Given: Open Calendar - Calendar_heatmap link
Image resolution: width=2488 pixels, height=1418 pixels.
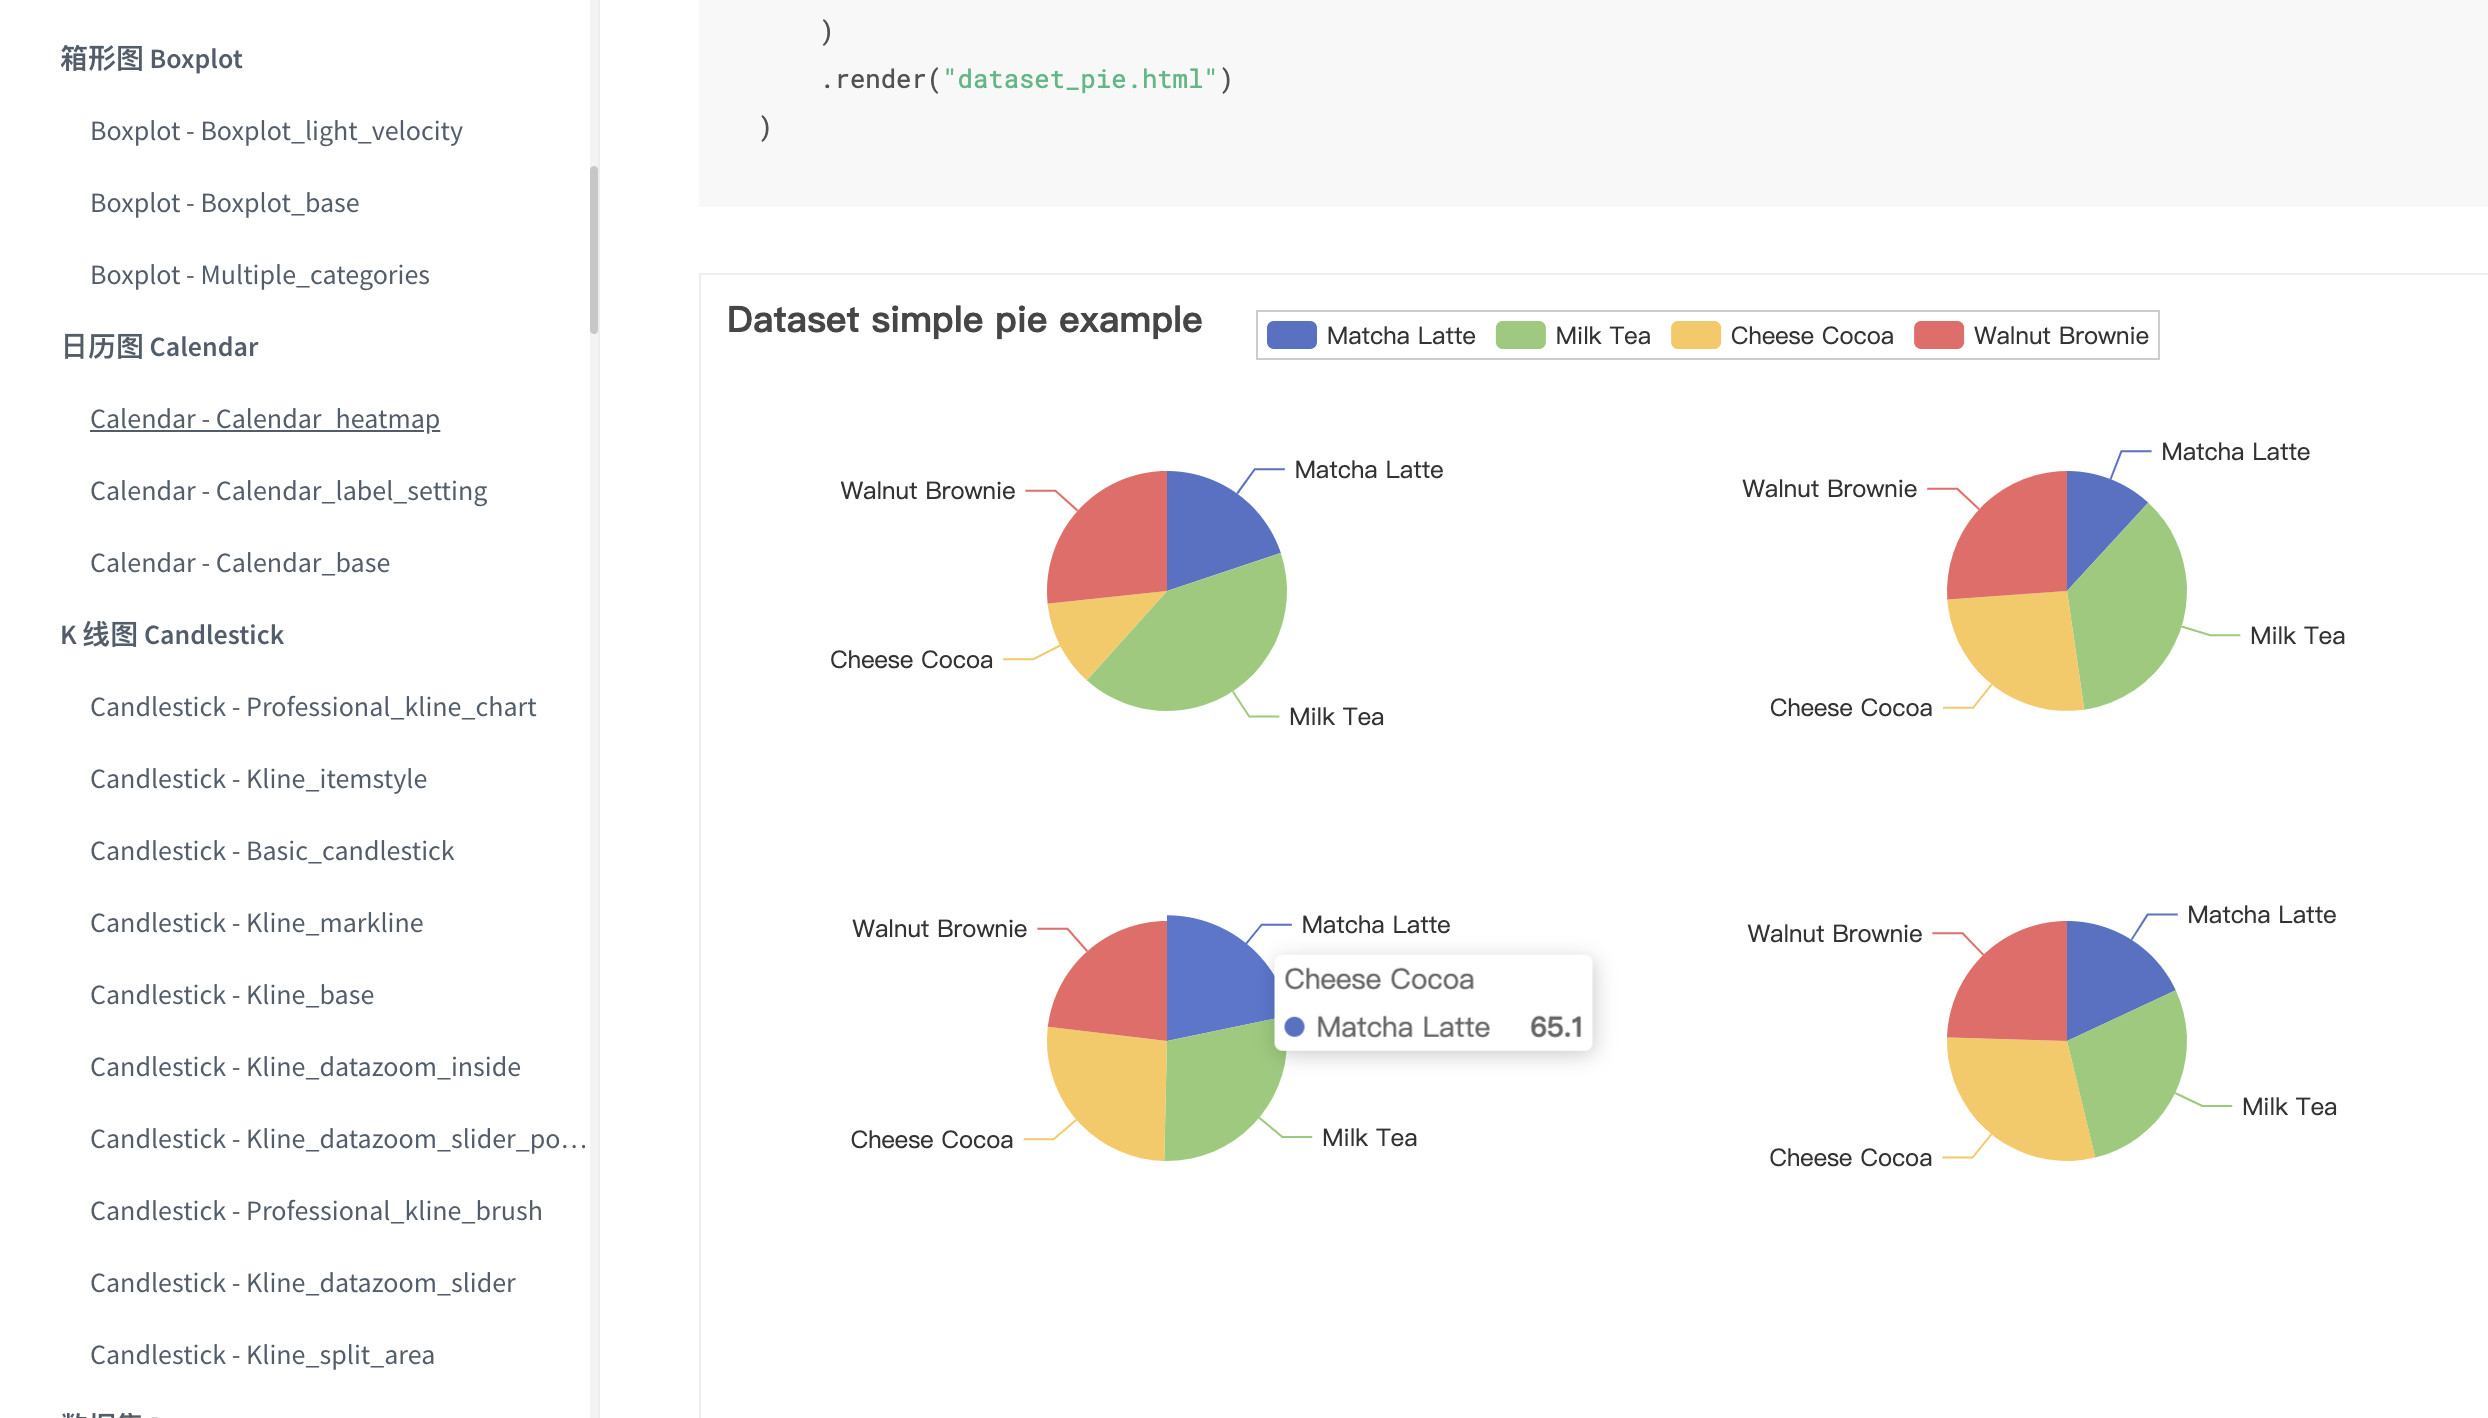Looking at the screenshot, I should pos(265,419).
